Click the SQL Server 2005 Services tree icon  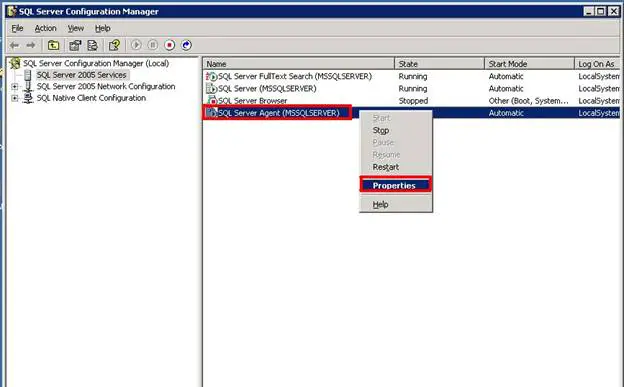pyautogui.click(x=27, y=75)
